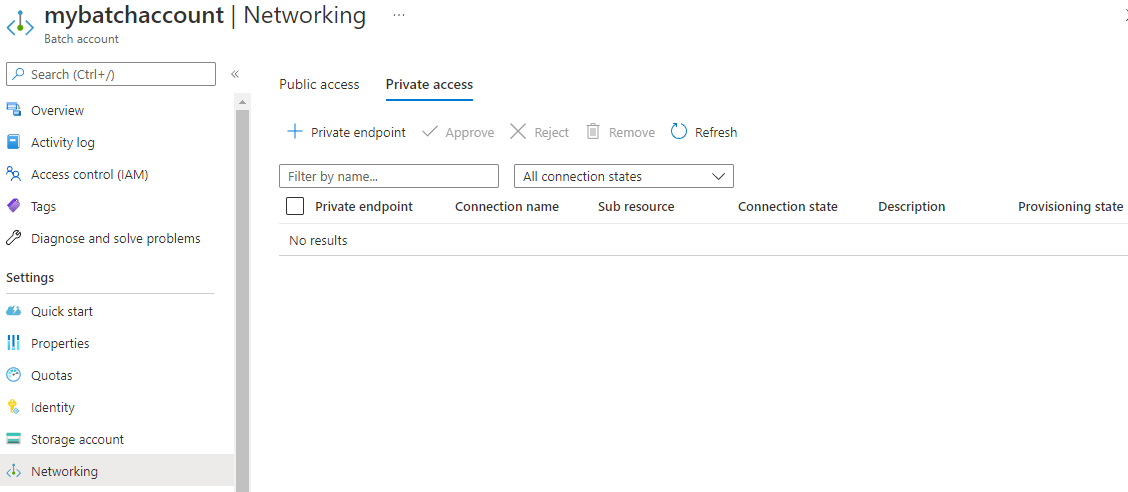Sort by Connection state column header
This screenshot has width=1128, height=492.
point(788,206)
